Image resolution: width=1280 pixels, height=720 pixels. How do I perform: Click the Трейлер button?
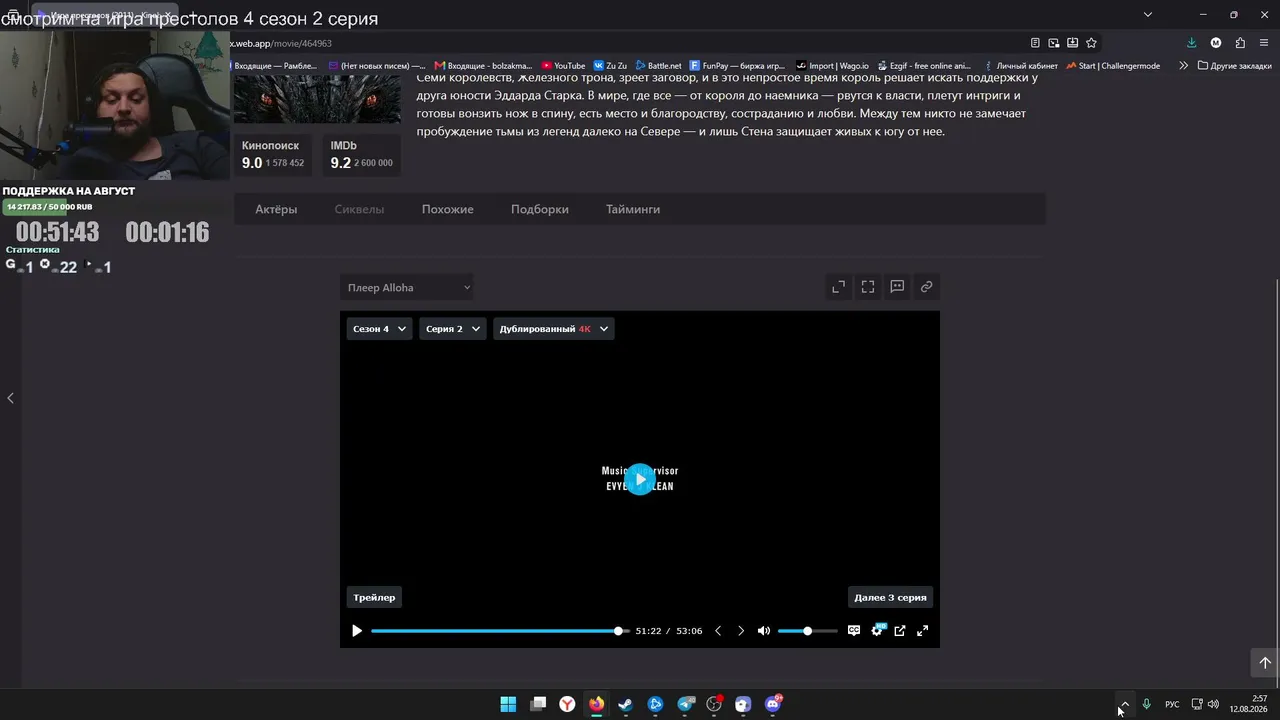click(x=374, y=597)
